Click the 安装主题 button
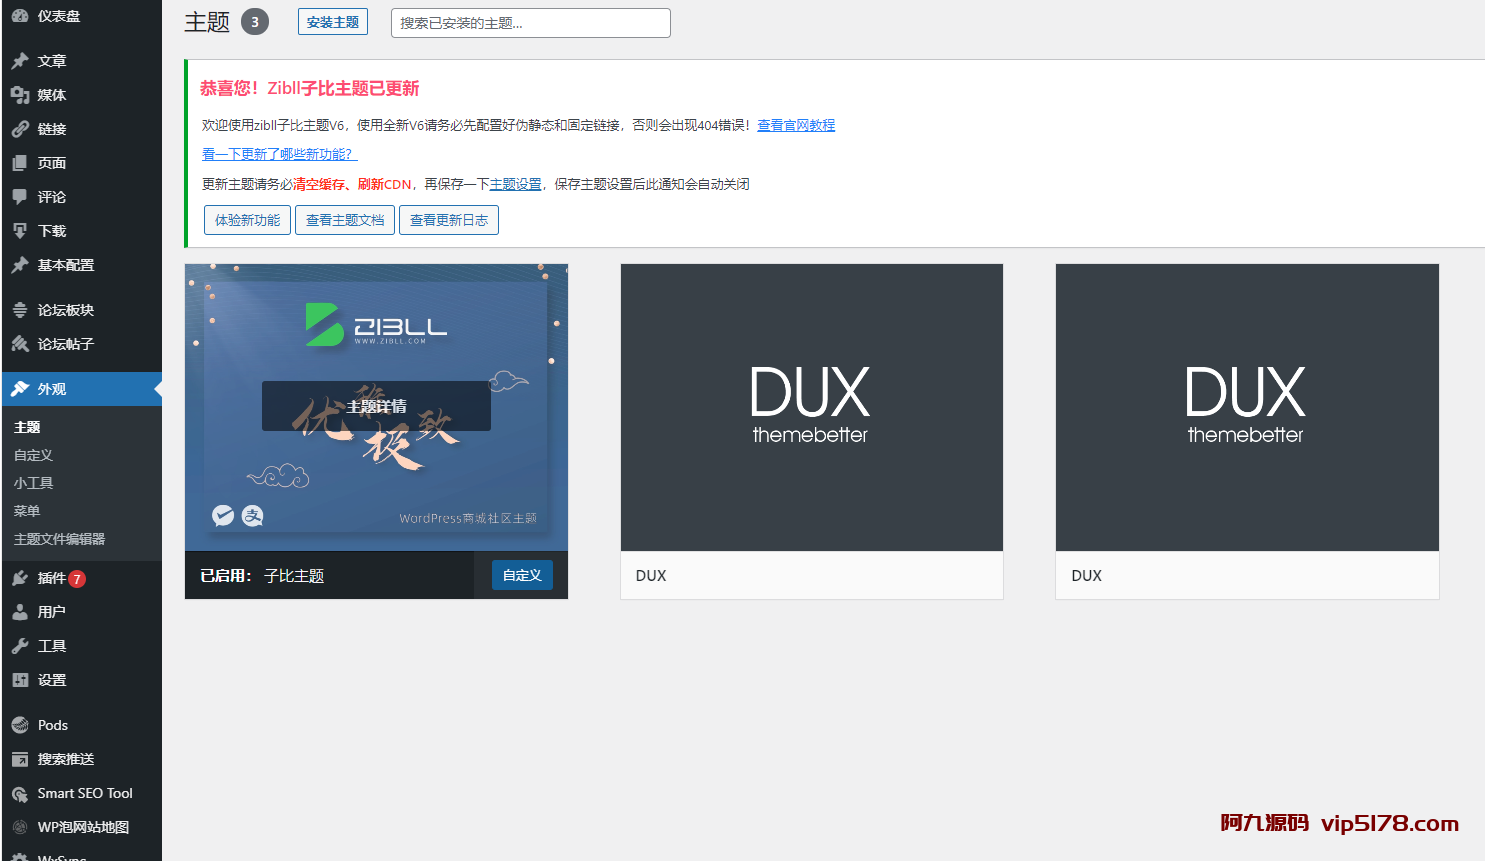The image size is (1485, 861). (x=333, y=22)
